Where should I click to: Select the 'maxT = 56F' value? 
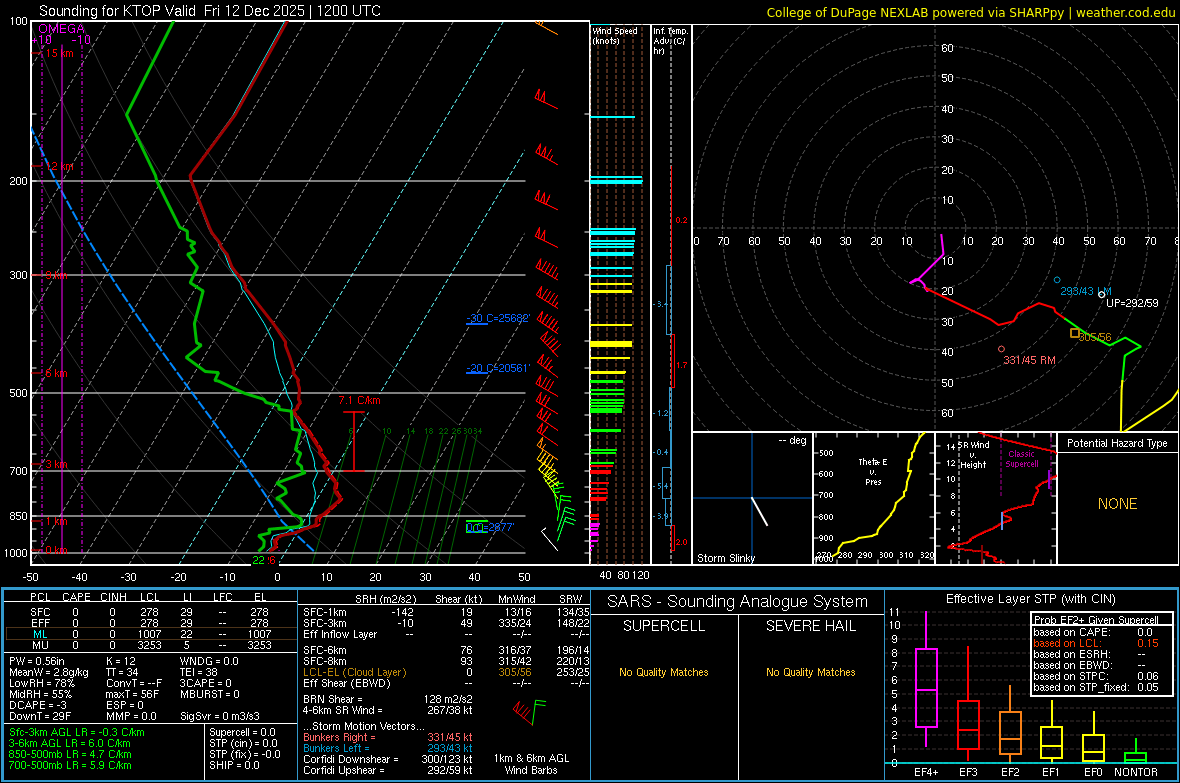pos(132,694)
